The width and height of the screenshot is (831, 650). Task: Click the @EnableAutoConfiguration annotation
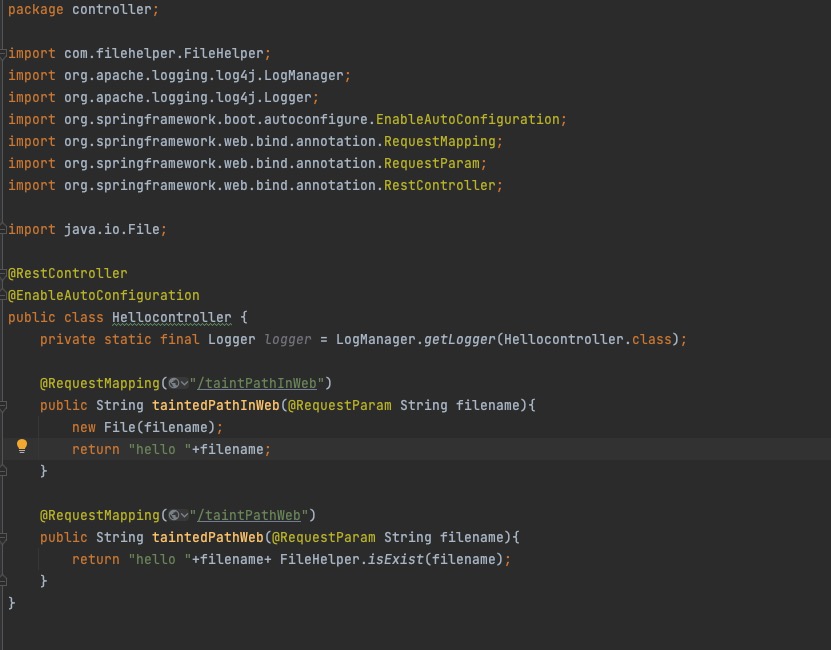tap(100, 295)
